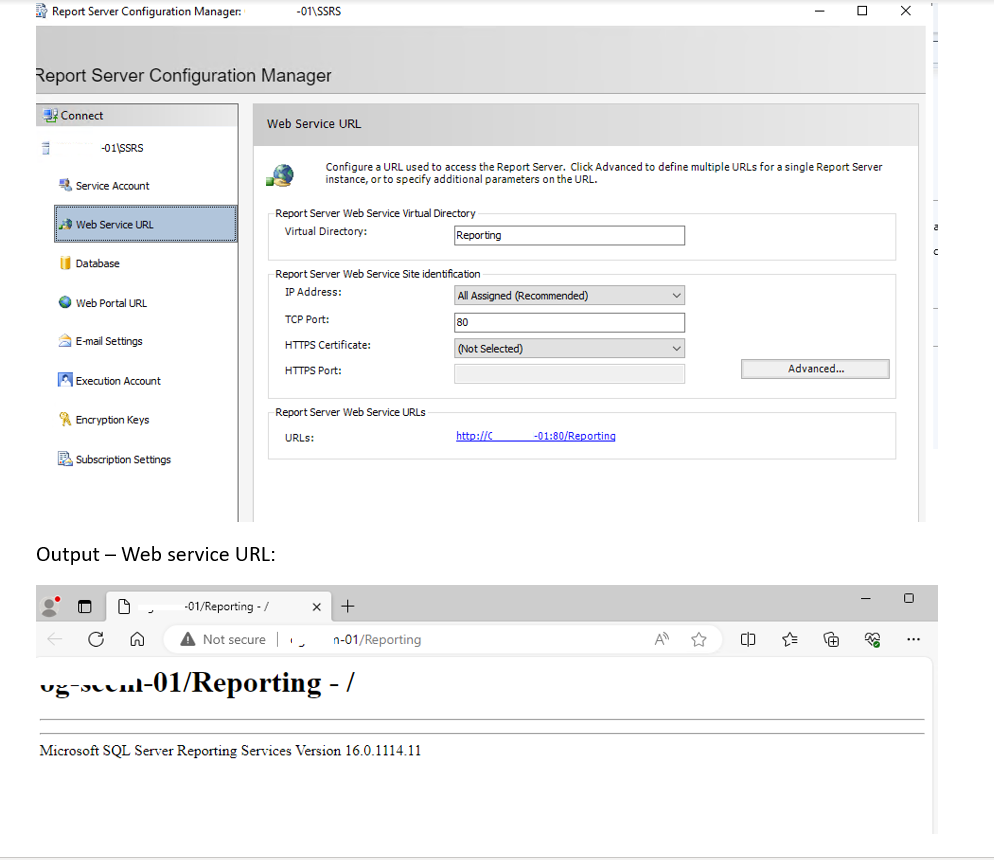Viewport: 994px width, 860px height.
Task: Click the Web Service URL globe icon in the right pane
Action: (x=280, y=175)
